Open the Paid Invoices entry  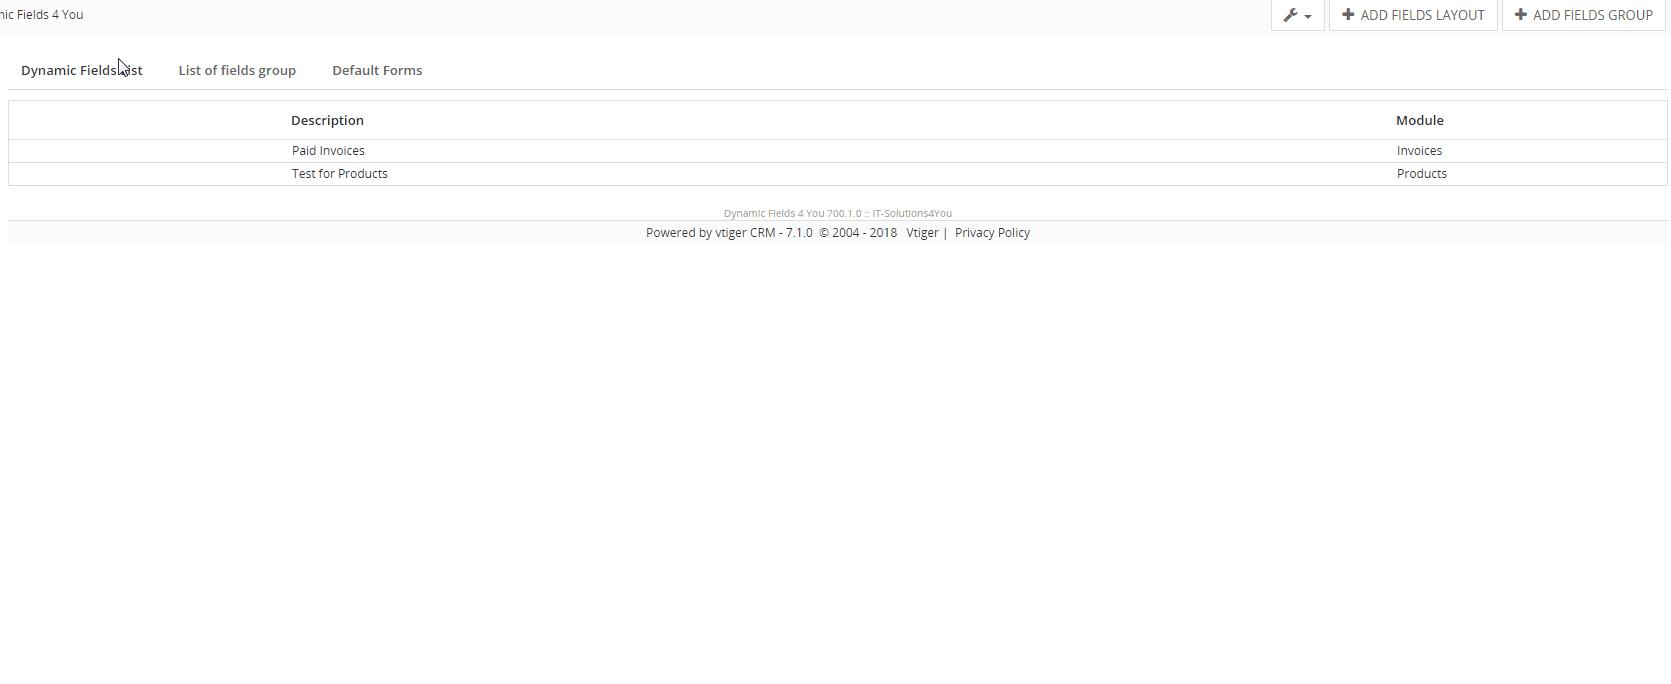click(328, 151)
